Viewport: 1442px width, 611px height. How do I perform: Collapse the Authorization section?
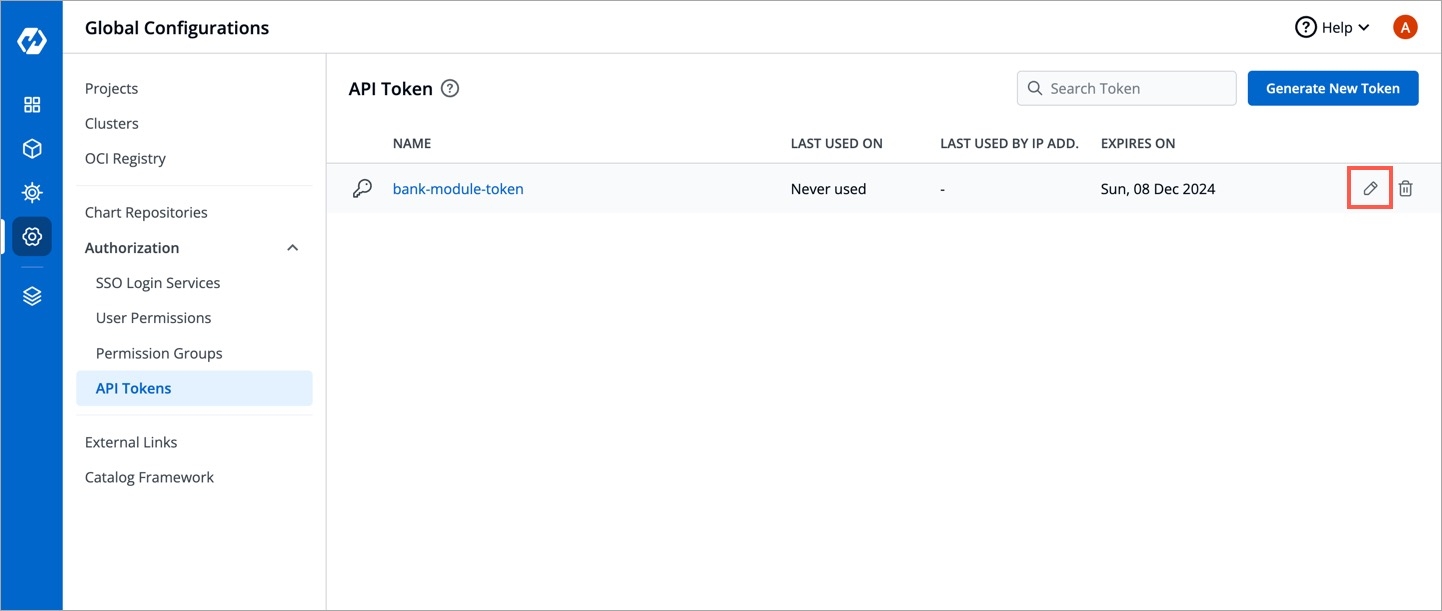click(x=292, y=248)
